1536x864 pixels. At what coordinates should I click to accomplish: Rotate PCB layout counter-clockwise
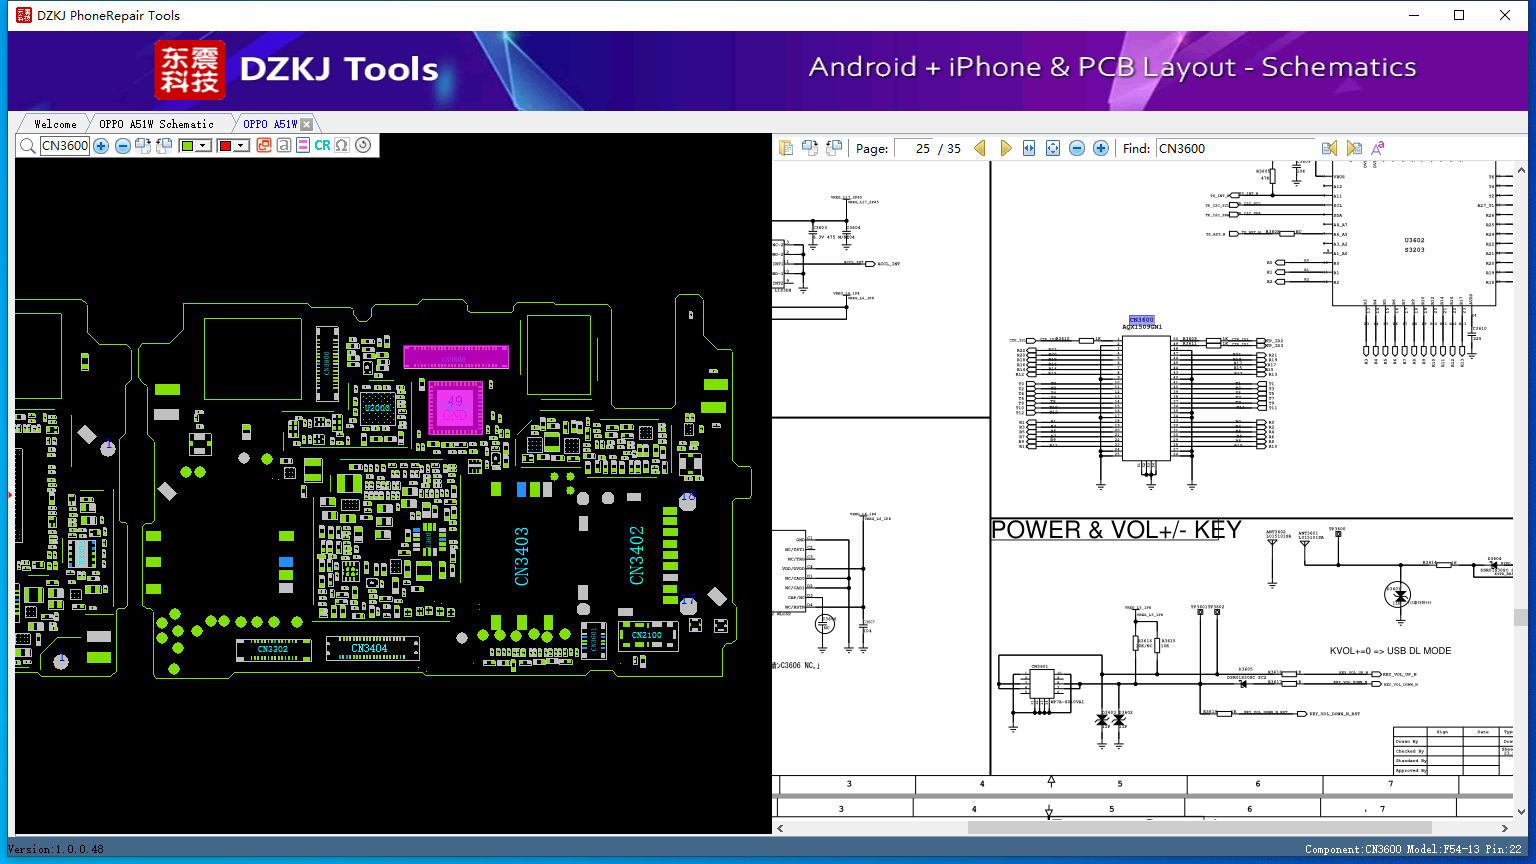click(x=165, y=146)
